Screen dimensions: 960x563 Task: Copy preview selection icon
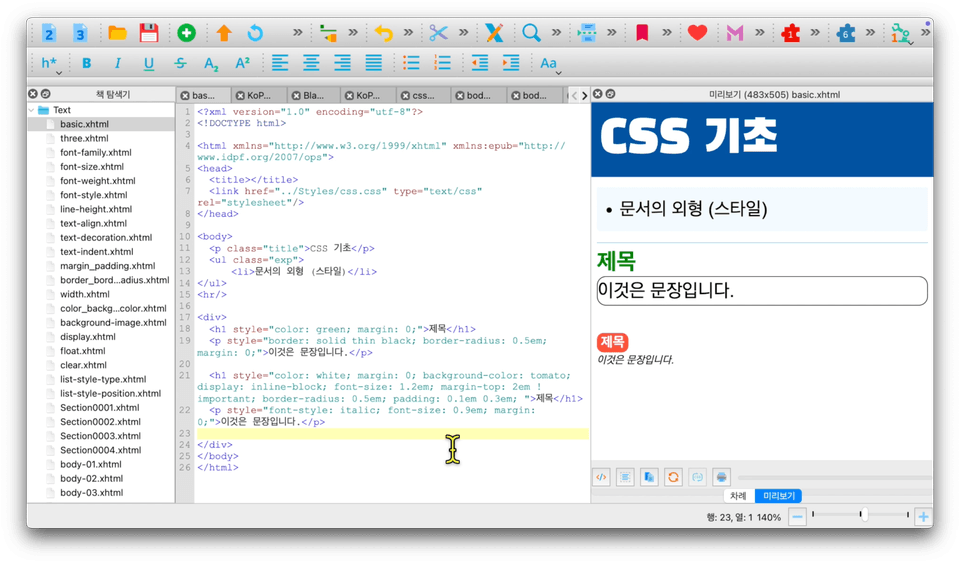pos(649,477)
